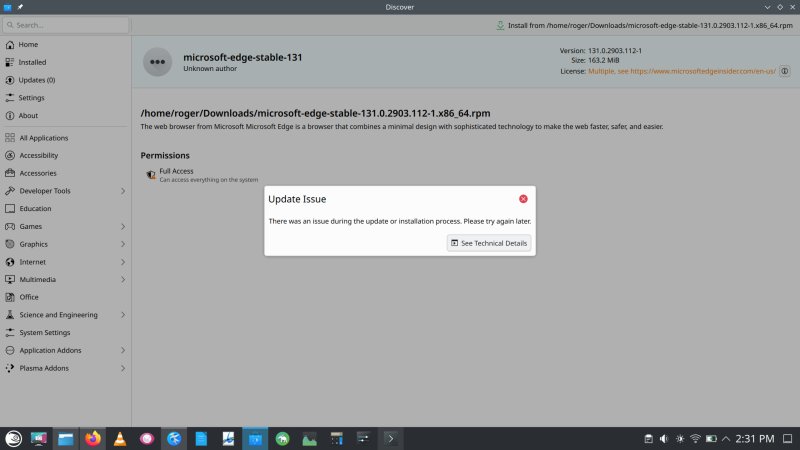Click the microsoft-edge-stable package placeholder icon

(x=157, y=62)
